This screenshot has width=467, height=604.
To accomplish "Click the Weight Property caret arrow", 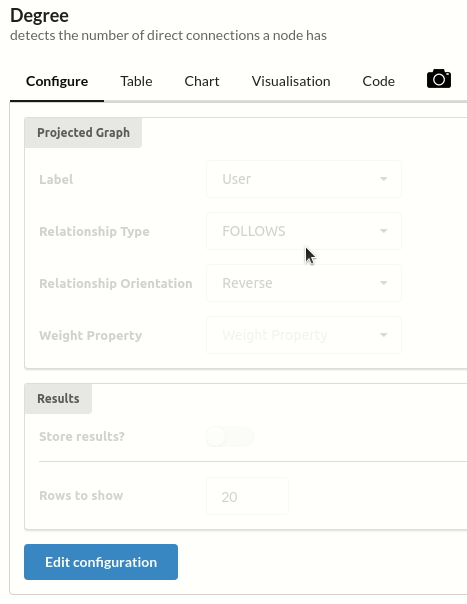I will 383,335.
